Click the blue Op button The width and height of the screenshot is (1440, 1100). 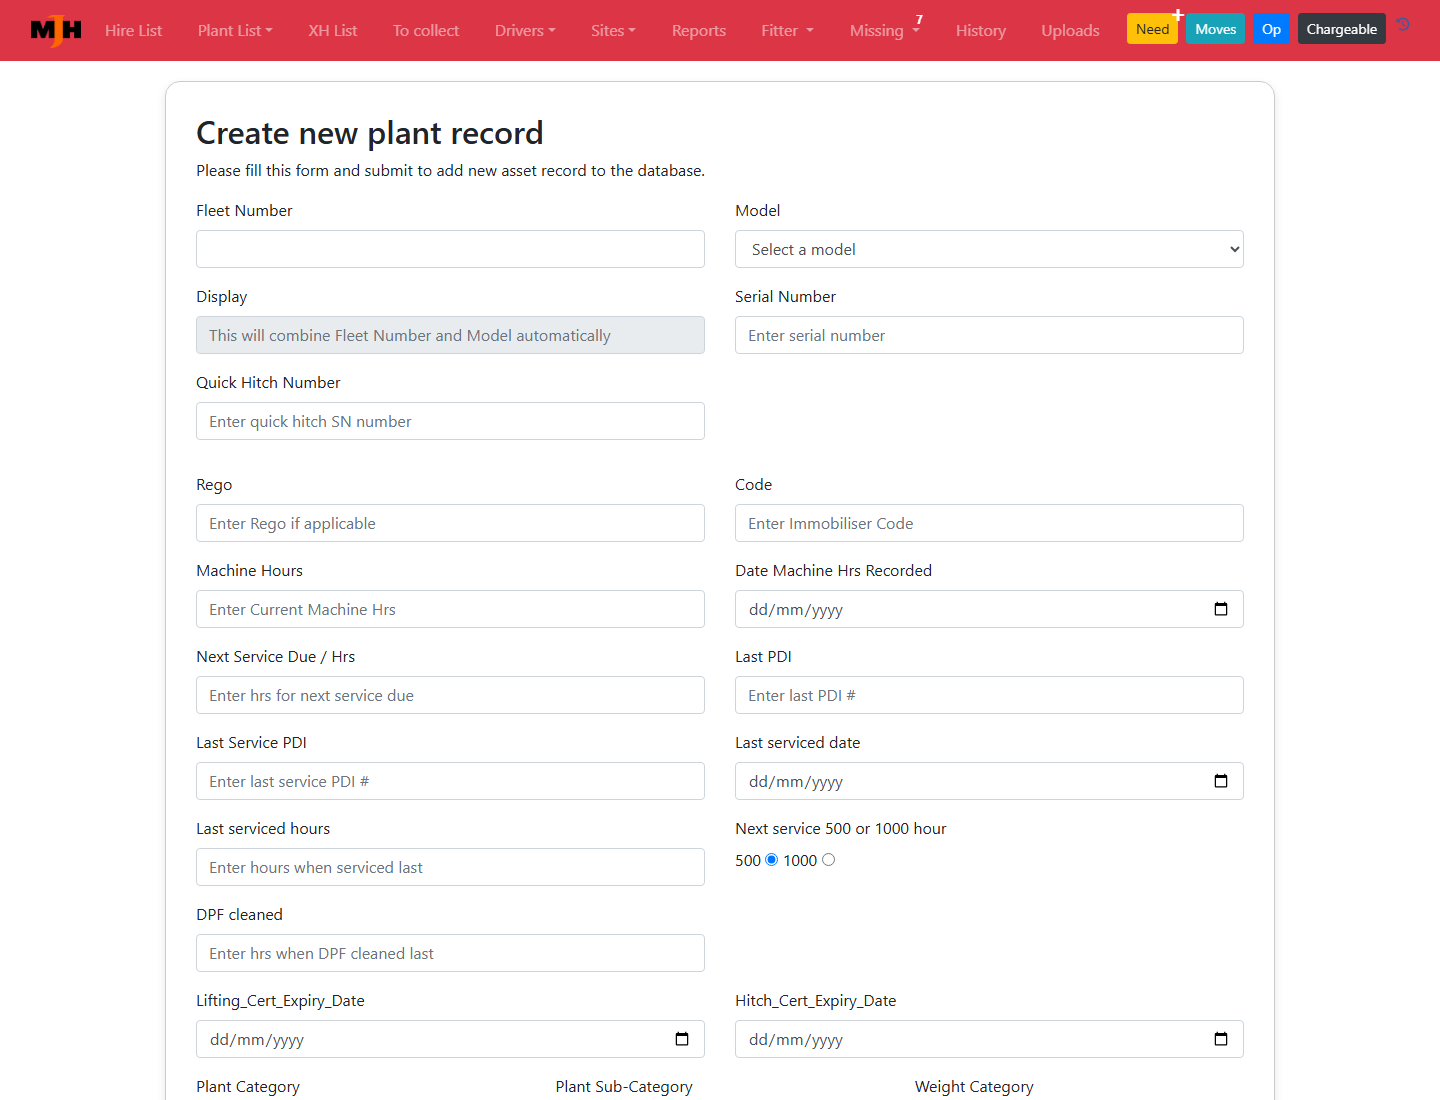click(x=1271, y=29)
